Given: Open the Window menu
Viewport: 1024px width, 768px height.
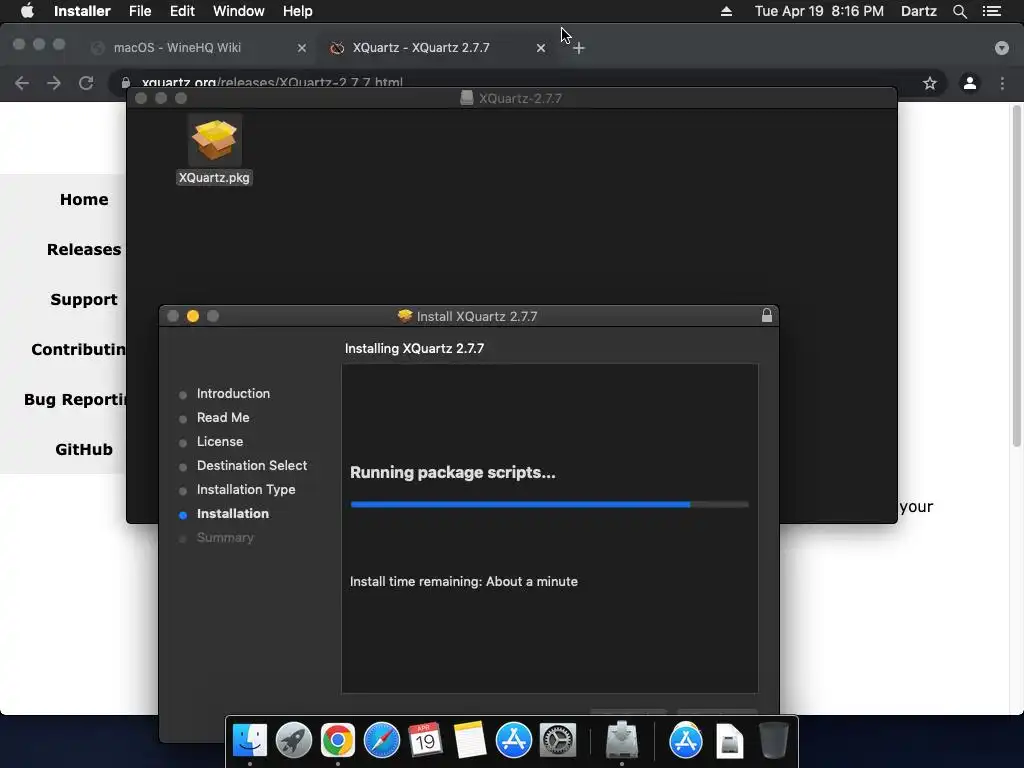Looking at the screenshot, I should [x=238, y=11].
